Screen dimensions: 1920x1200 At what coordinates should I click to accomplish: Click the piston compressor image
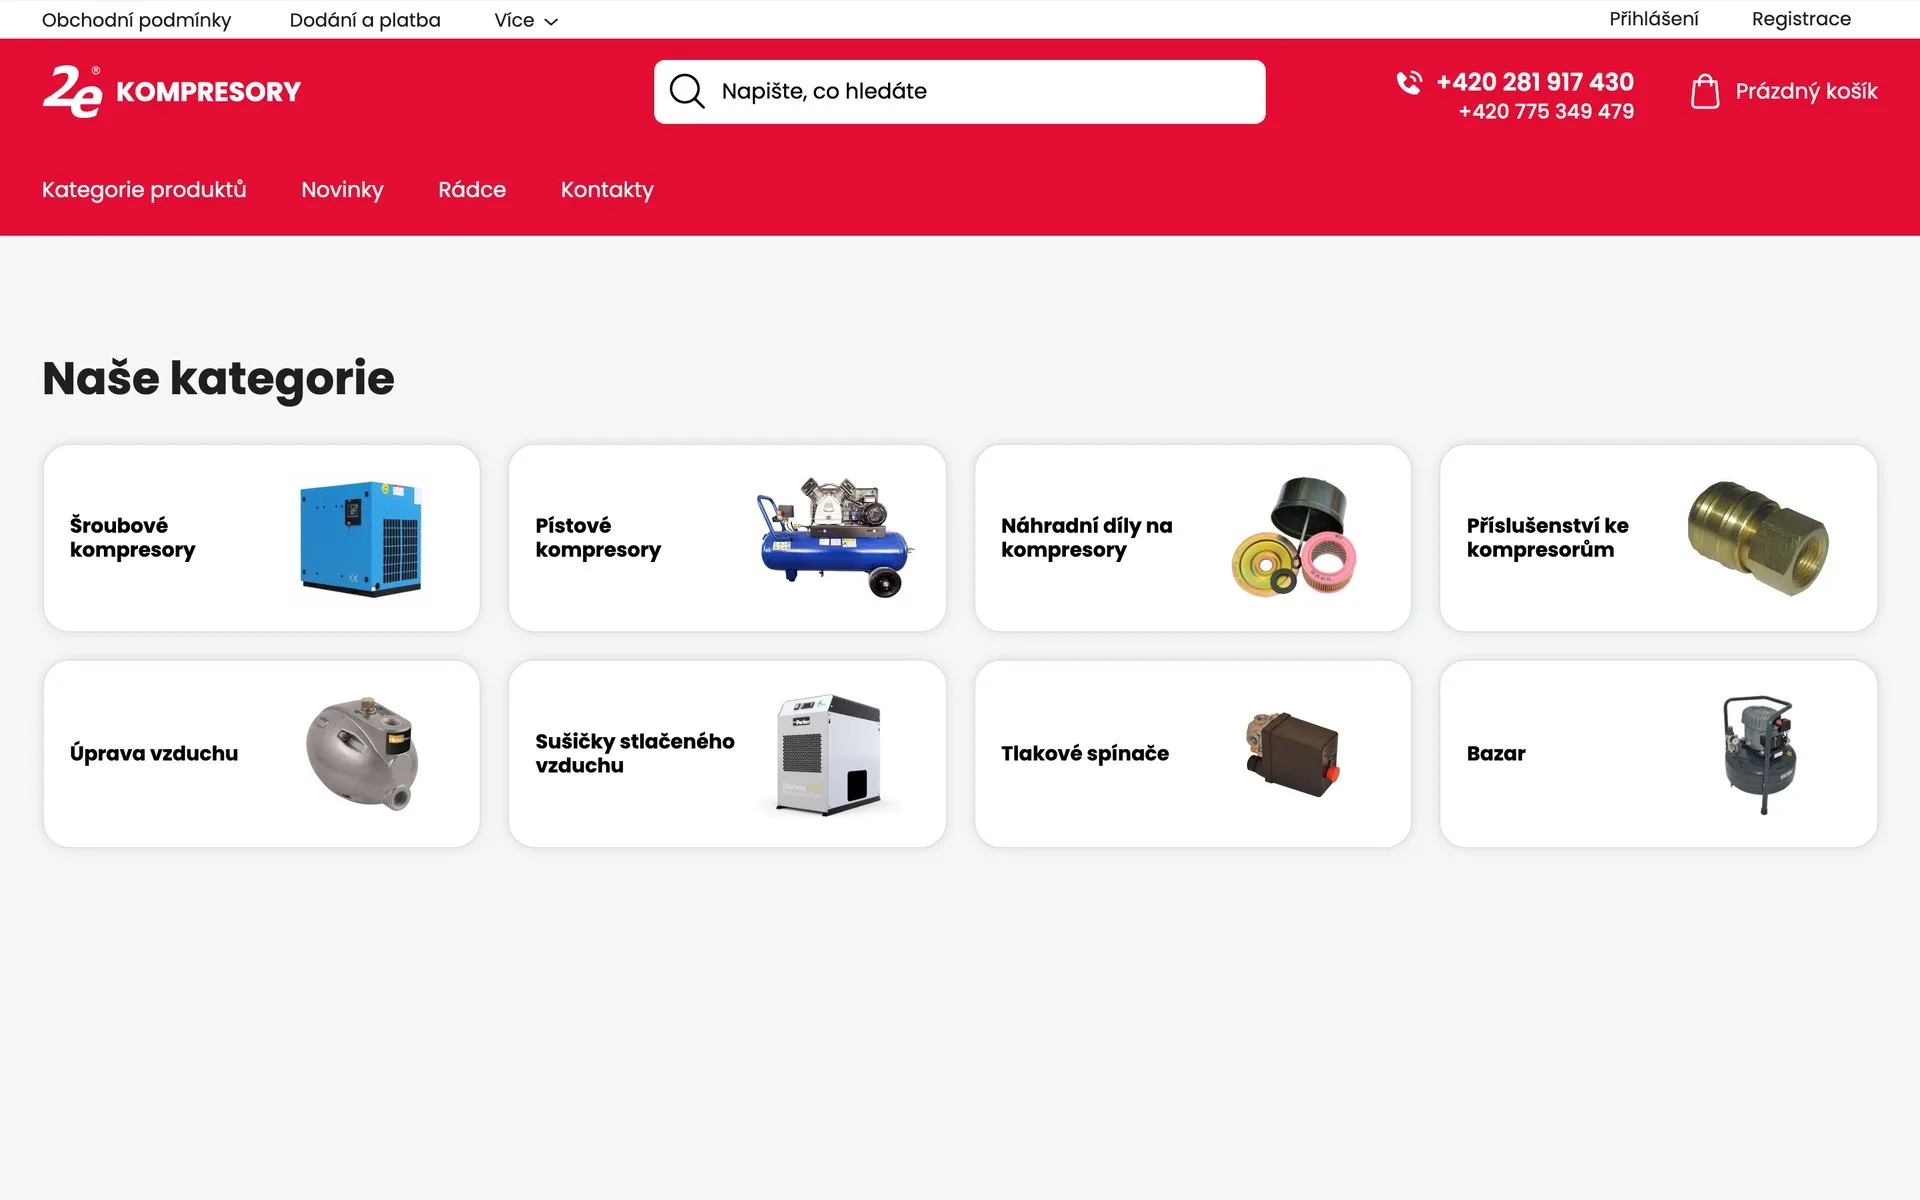pyautogui.click(x=834, y=538)
